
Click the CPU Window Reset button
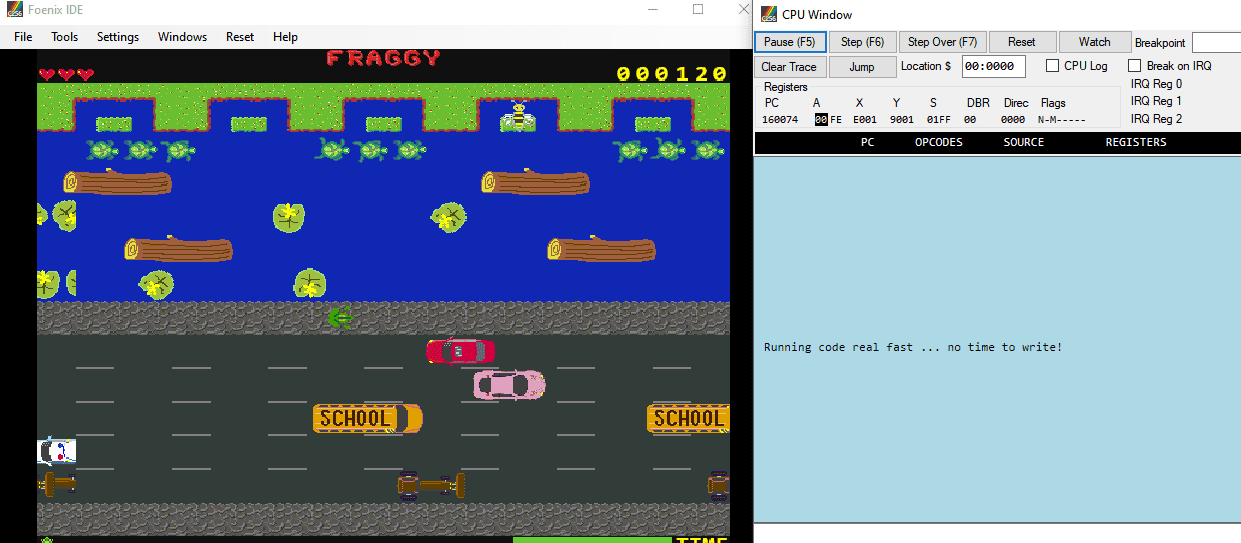pos(1022,42)
